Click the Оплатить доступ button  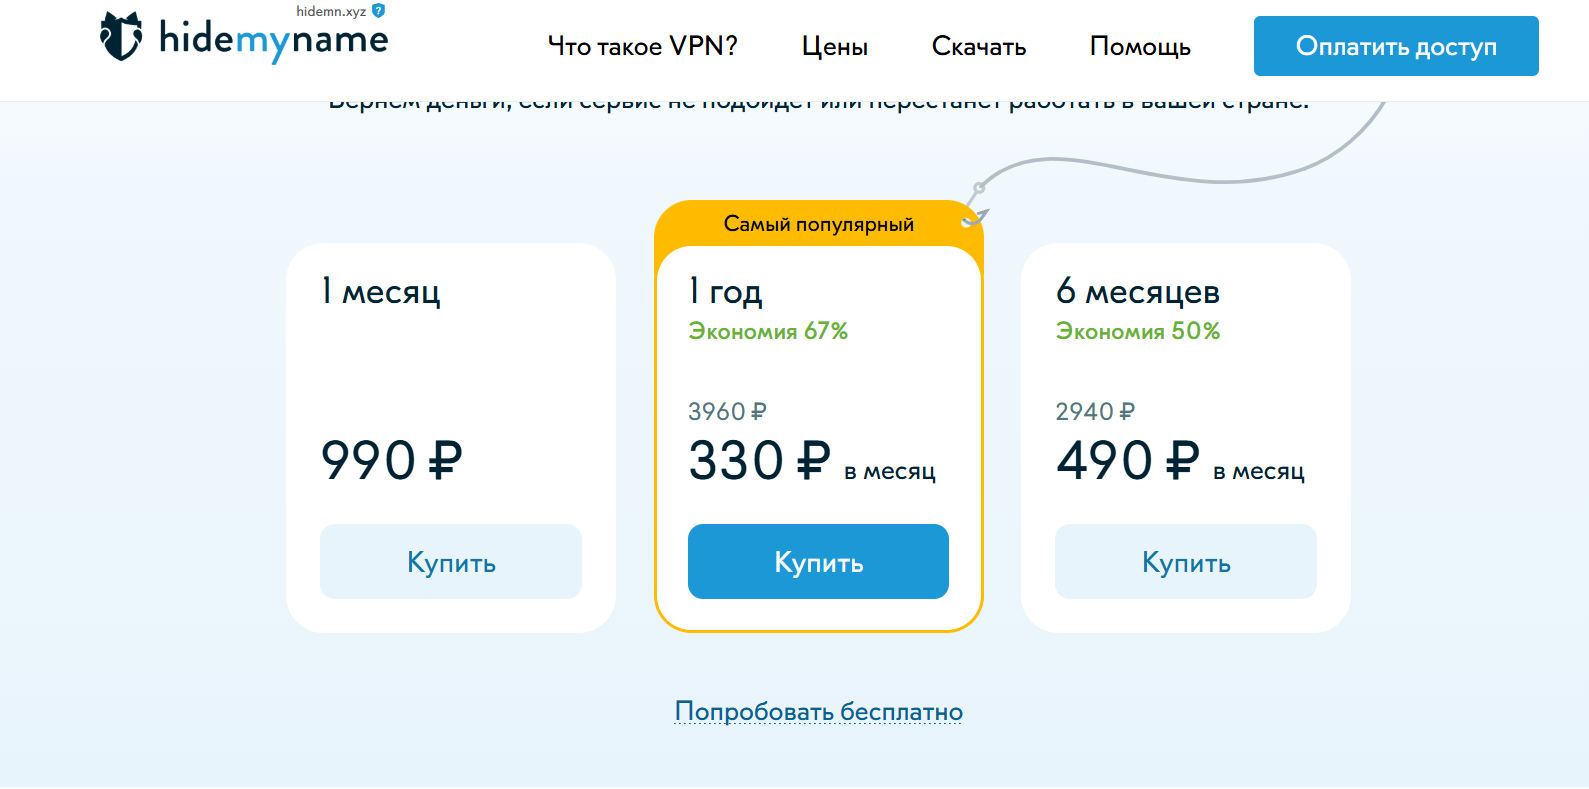pos(1396,45)
